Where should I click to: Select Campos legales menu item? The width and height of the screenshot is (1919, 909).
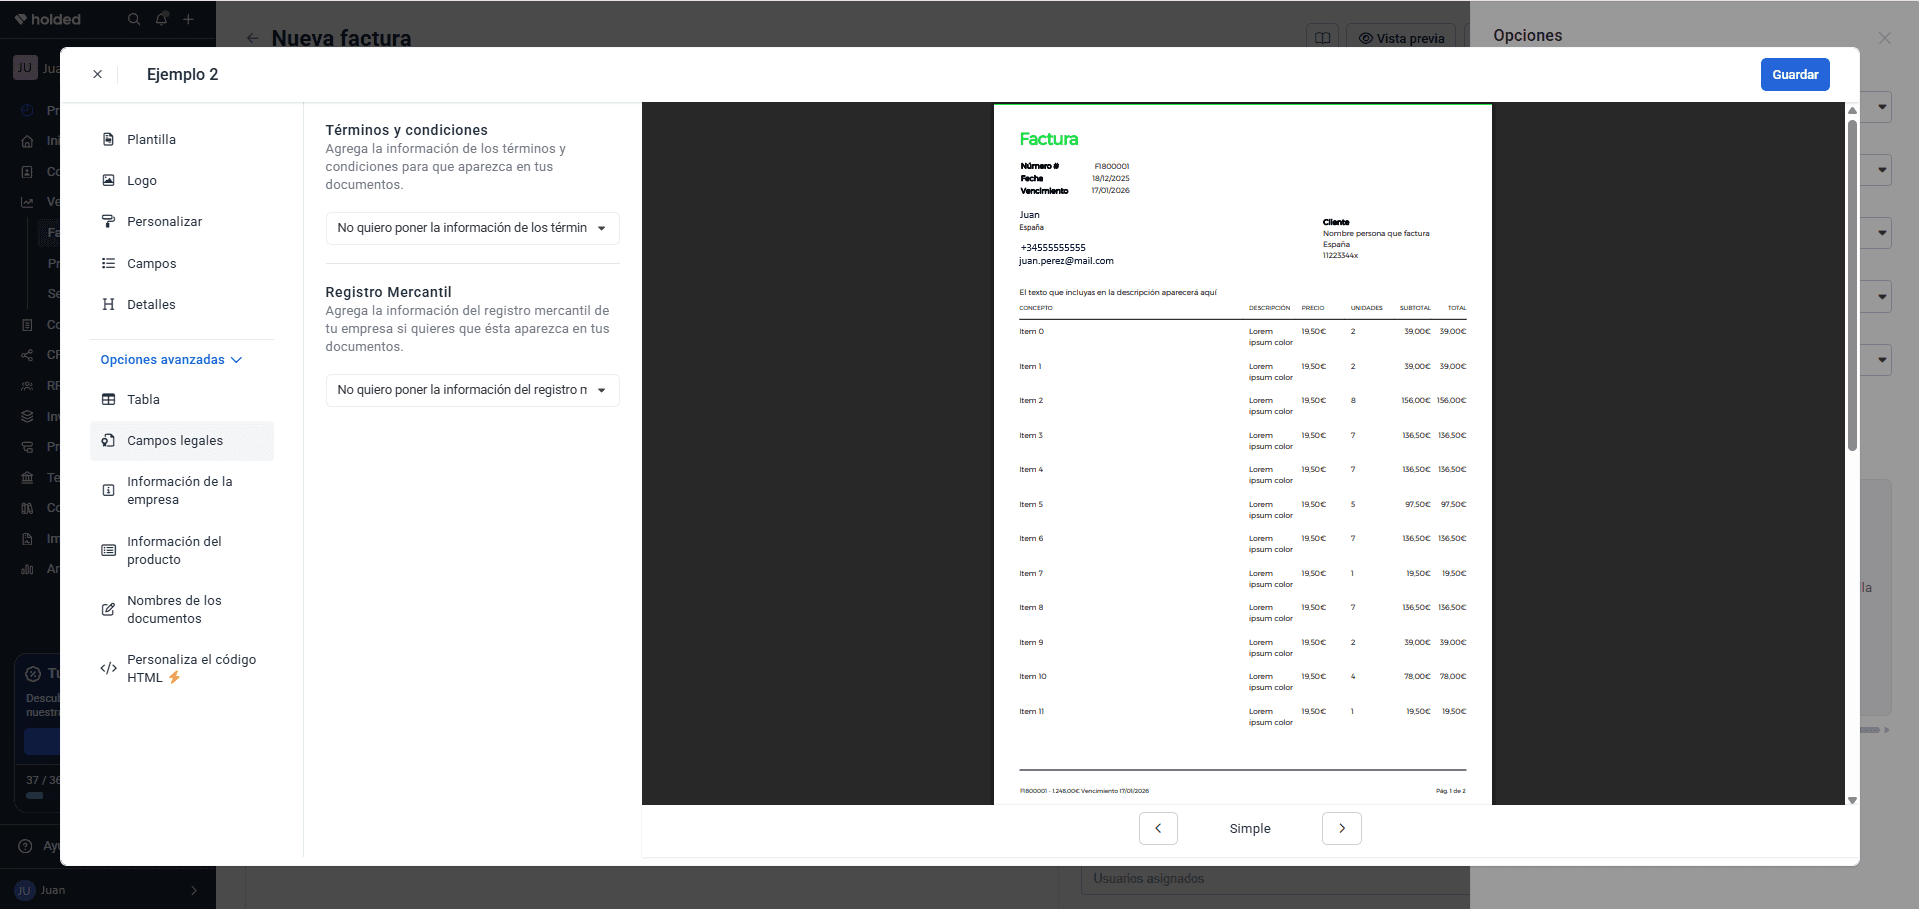(x=181, y=441)
